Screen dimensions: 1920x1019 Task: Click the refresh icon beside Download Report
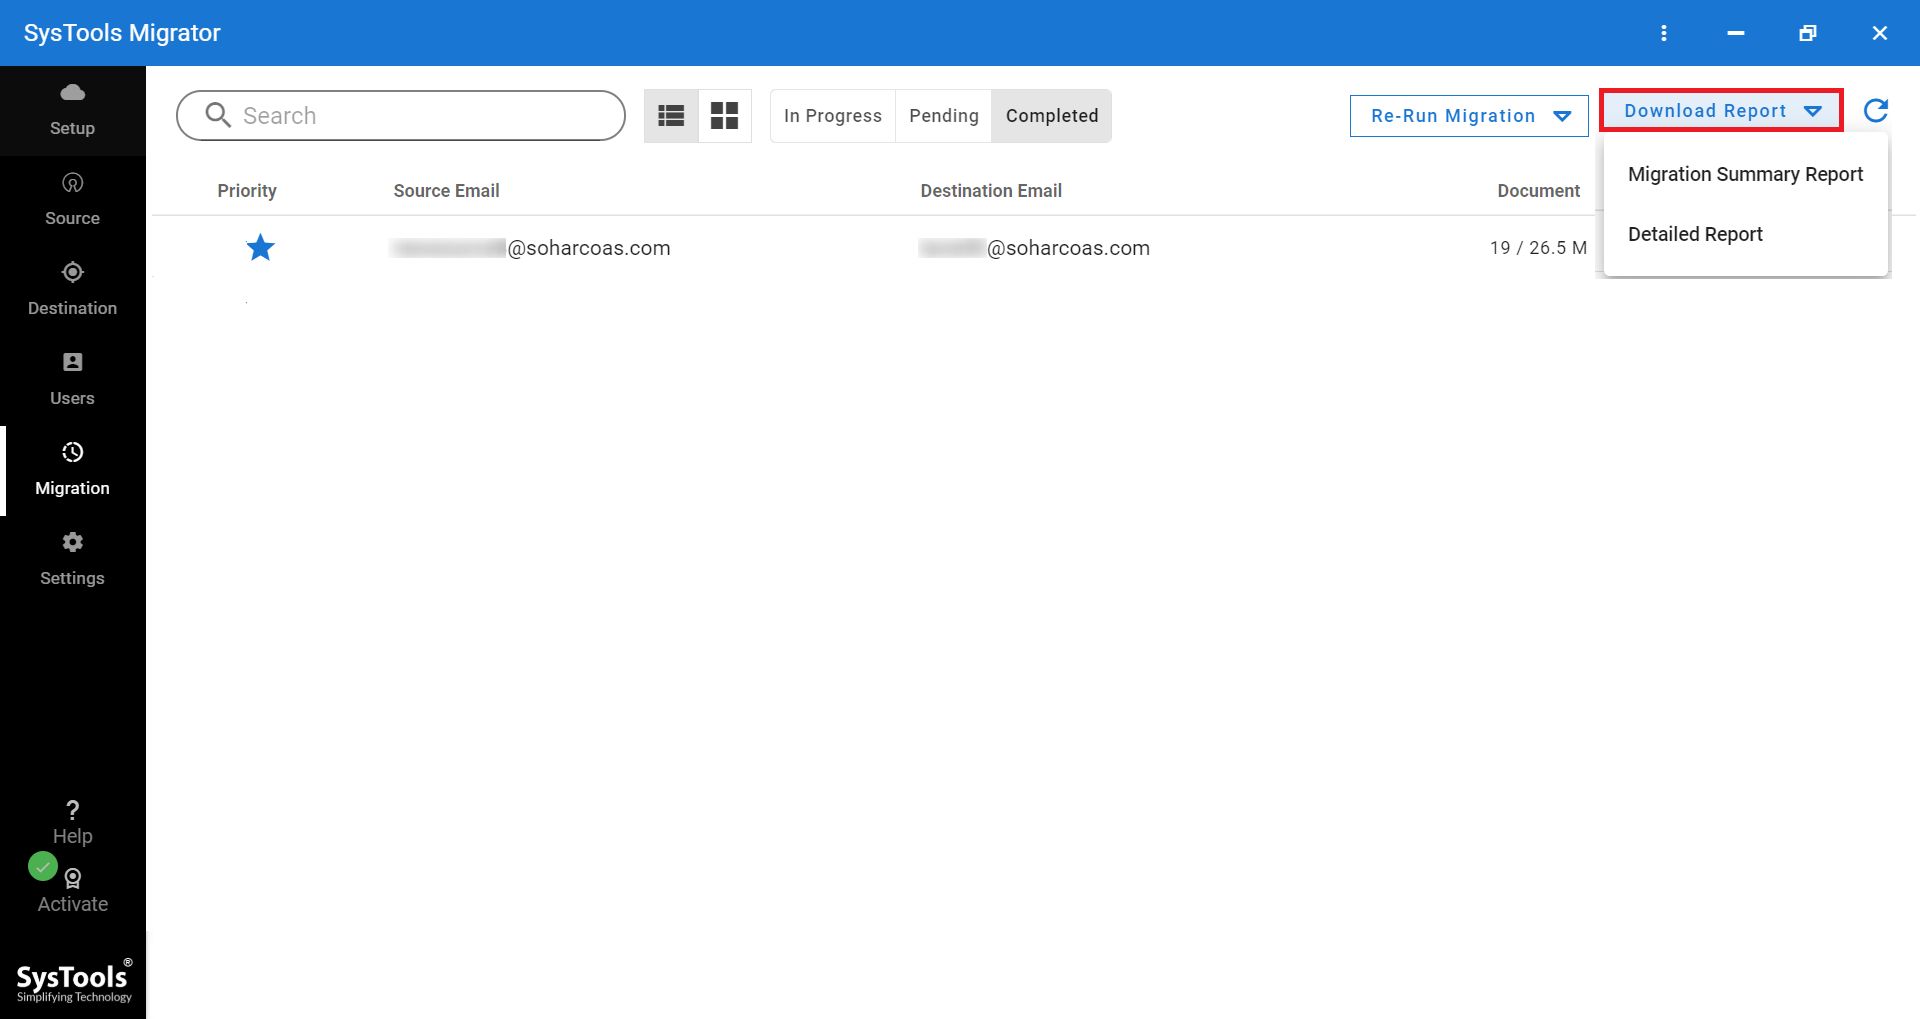(x=1876, y=111)
